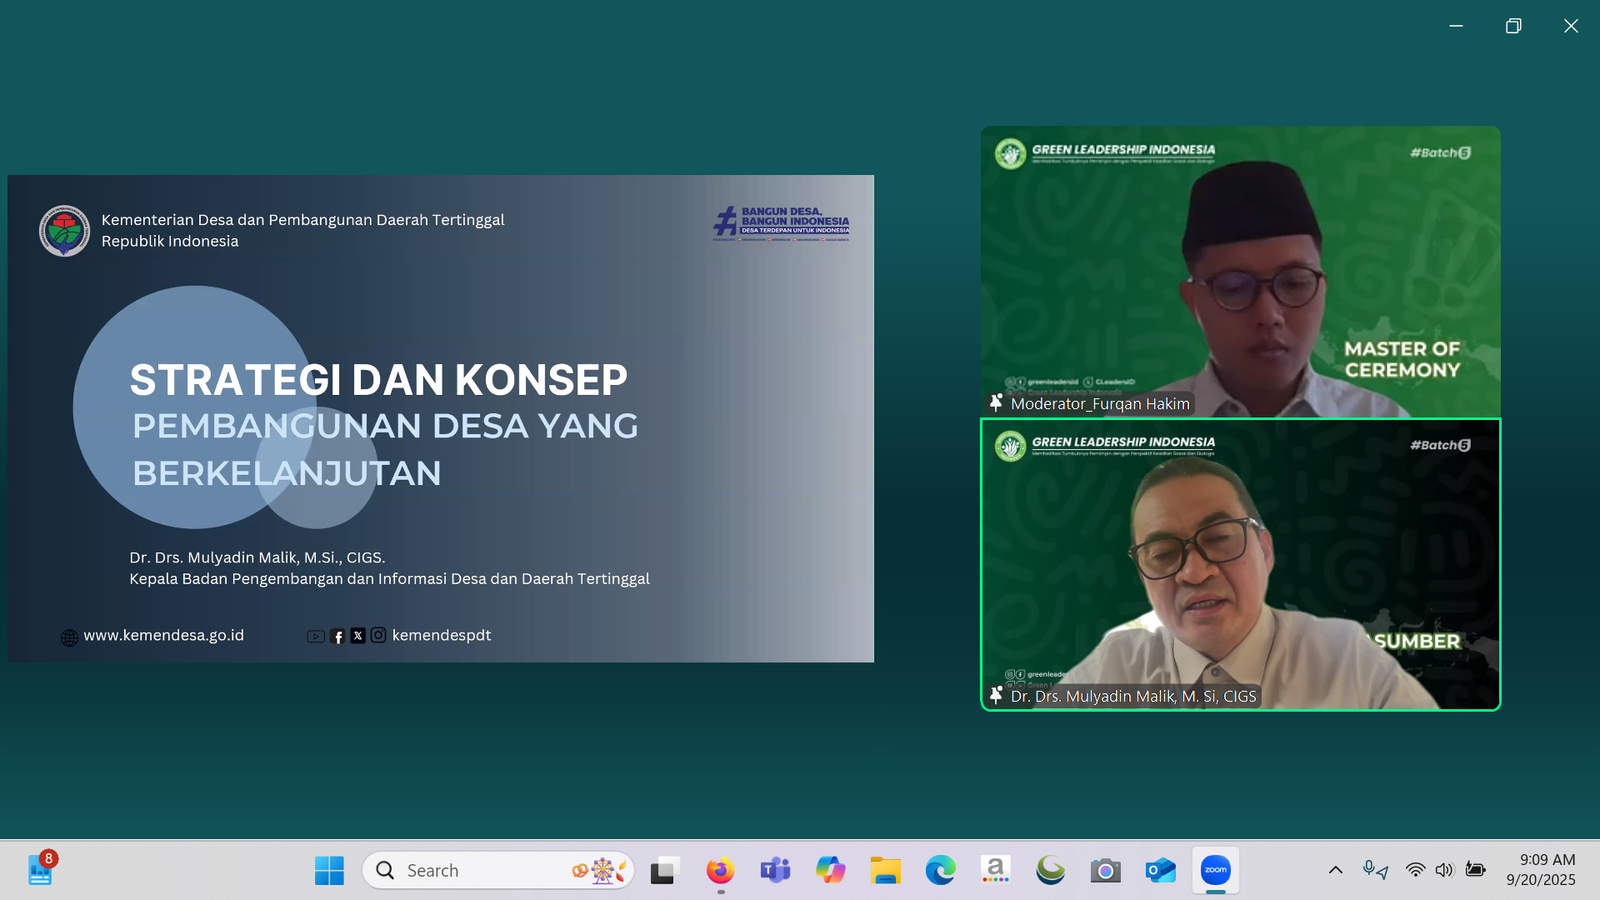Image resolution: width=1600 pixels, height=900 pixels.
Task: Open Amazon app in taskbar
Action: coord(995,870)
